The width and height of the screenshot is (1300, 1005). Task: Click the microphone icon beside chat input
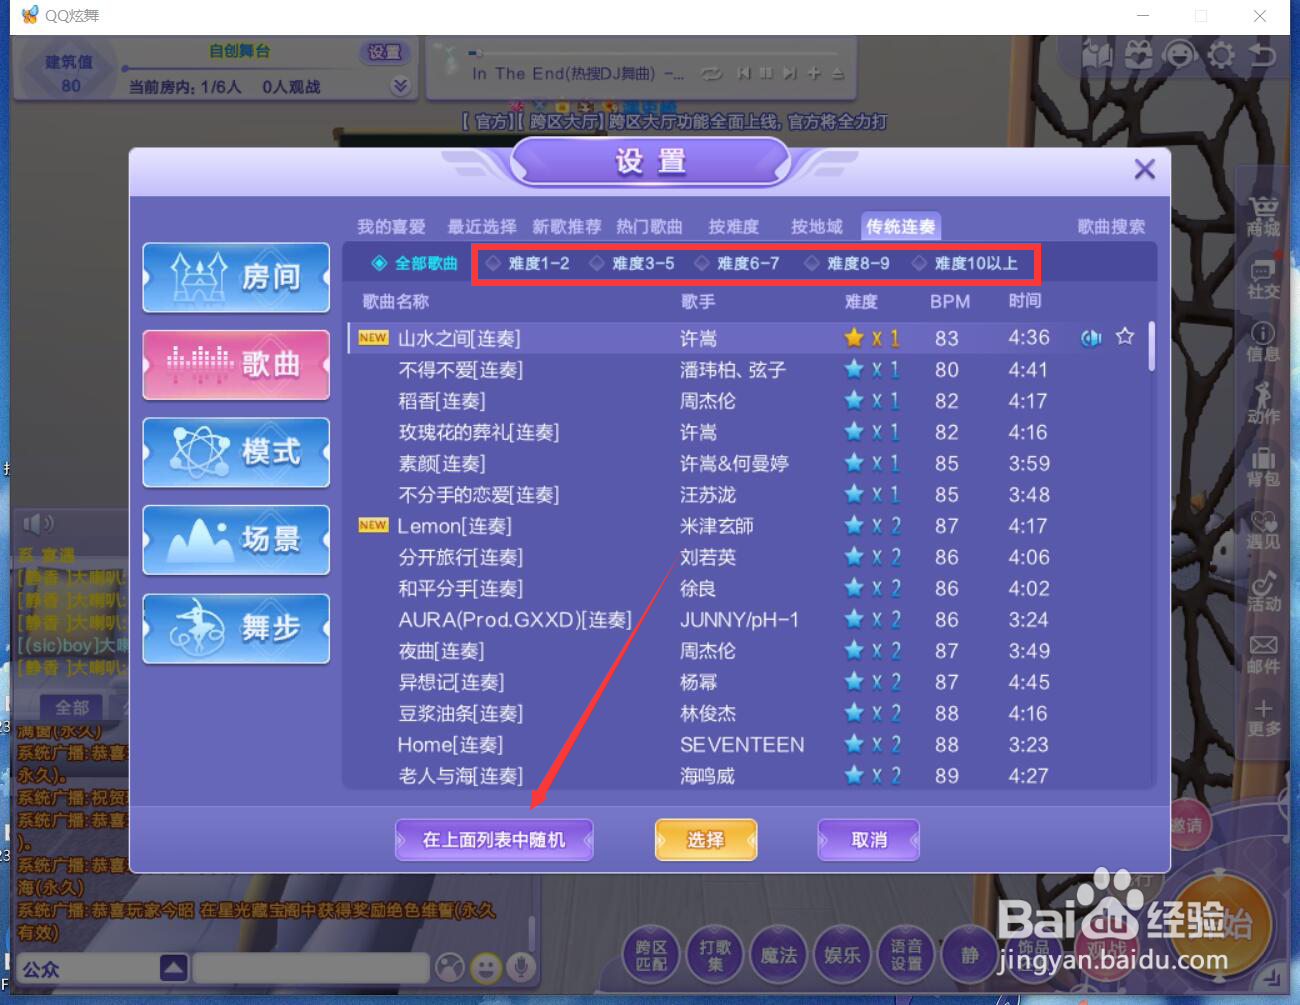pos(519,967)
